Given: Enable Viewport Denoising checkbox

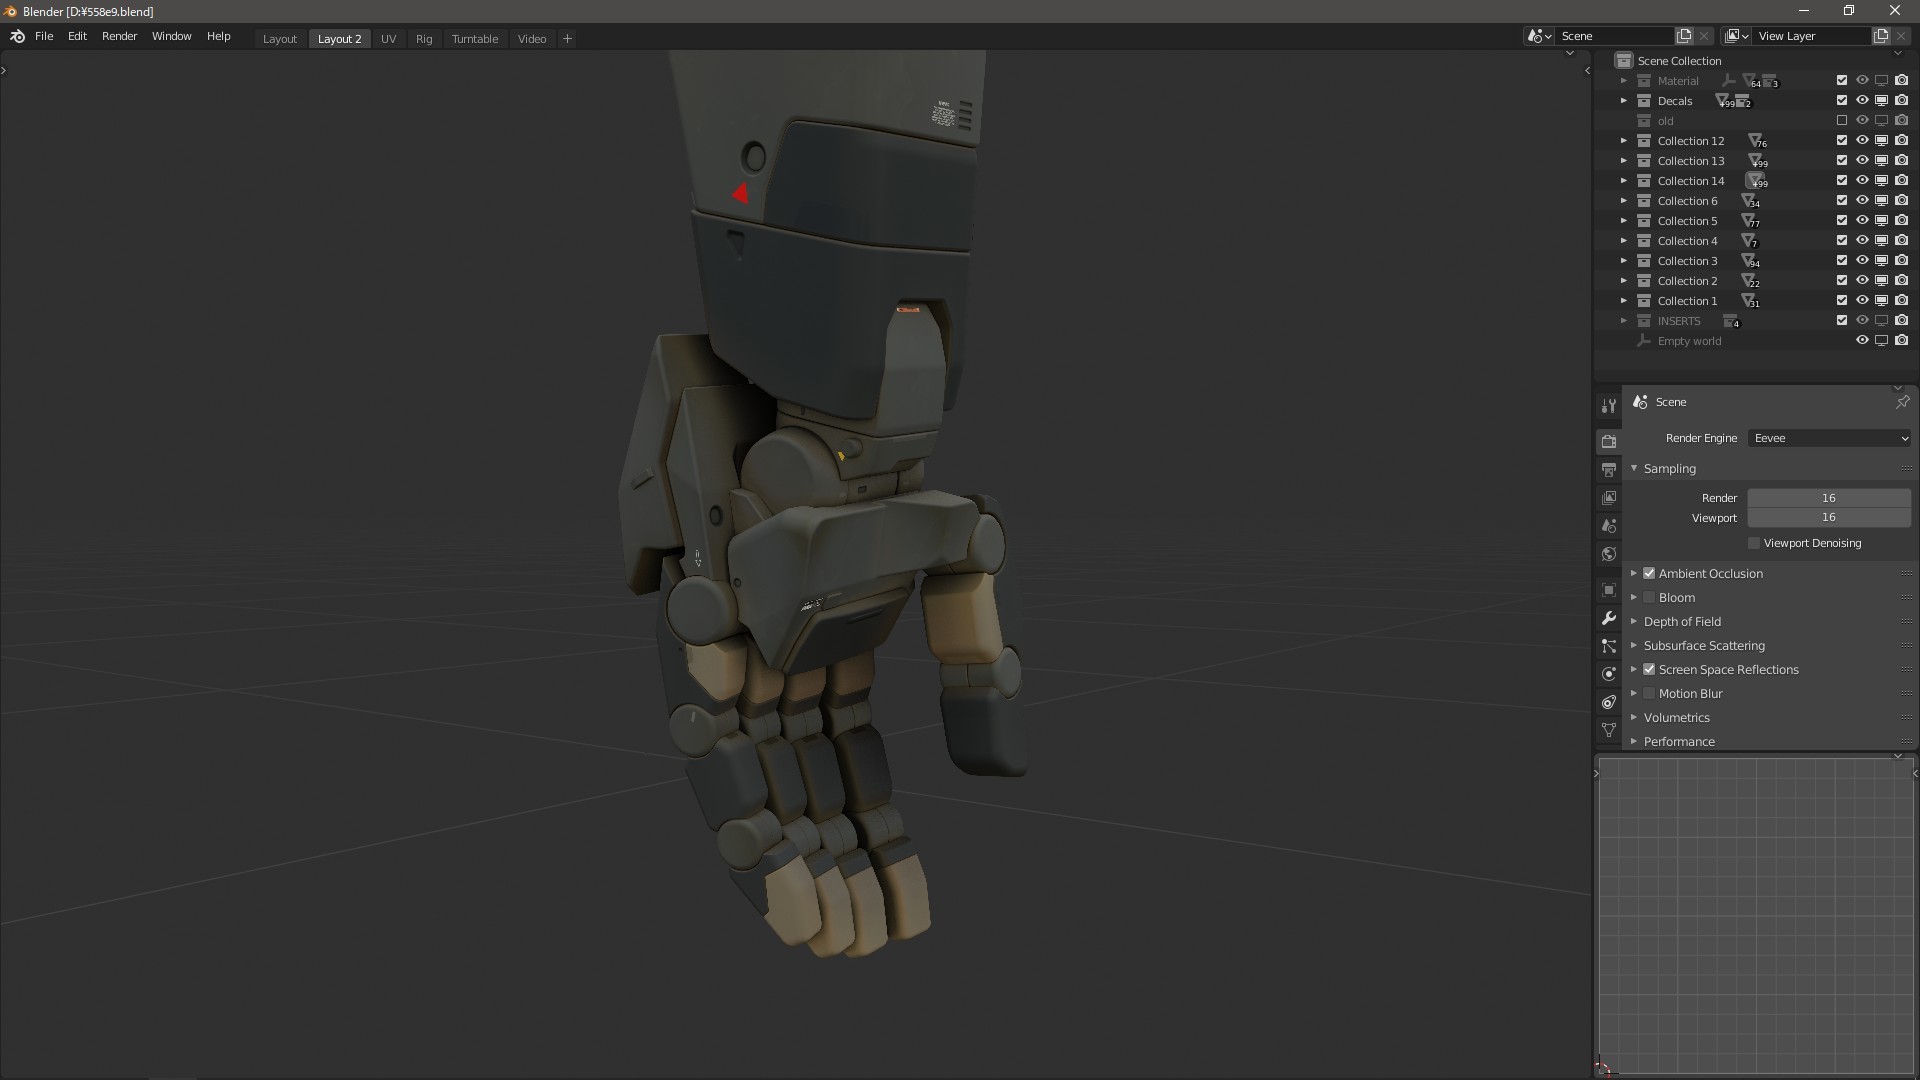Looking at the screenshot, I should 1756,542.
